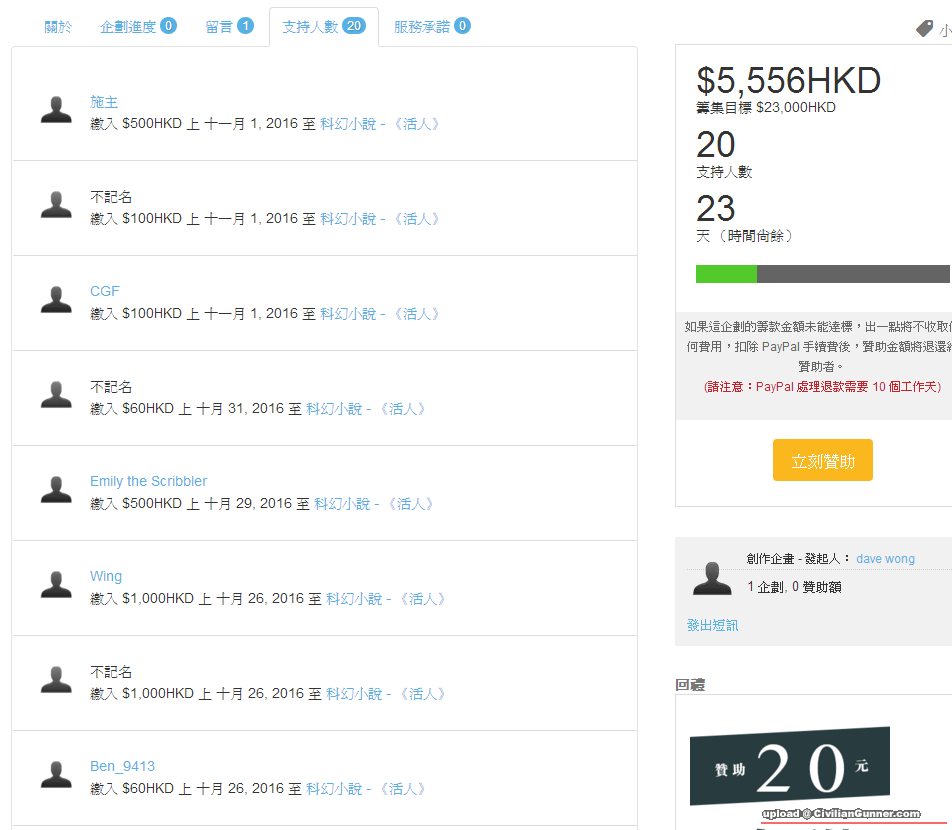Select the 贊助 20 元 reward thumbnail
Viewport: 952px width, 830px height.
pyautogui.click(x=789, y=766)
